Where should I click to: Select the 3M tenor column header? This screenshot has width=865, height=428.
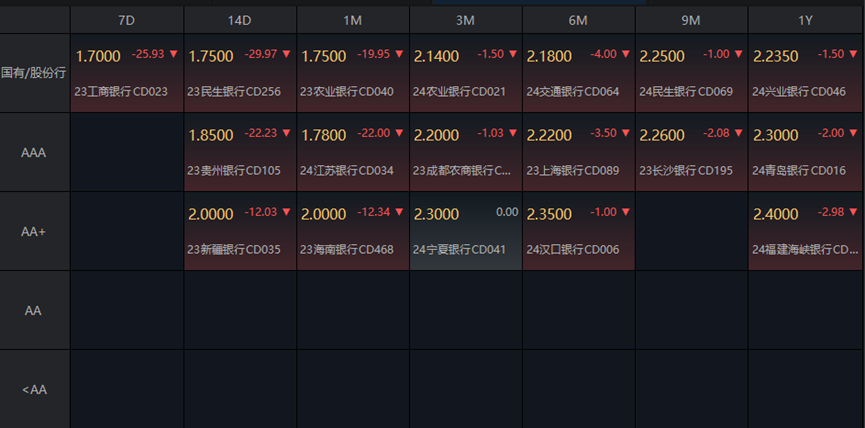(x=465, y=20)
